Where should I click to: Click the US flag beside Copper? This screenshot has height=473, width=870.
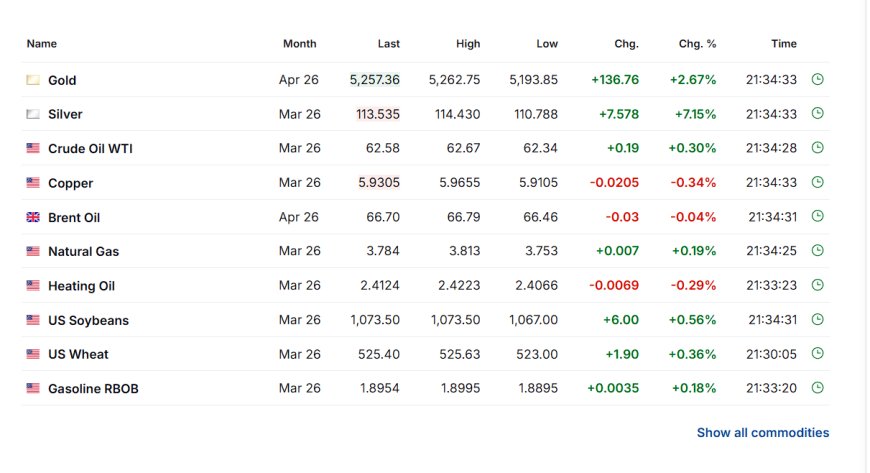(x=33, y=183)
